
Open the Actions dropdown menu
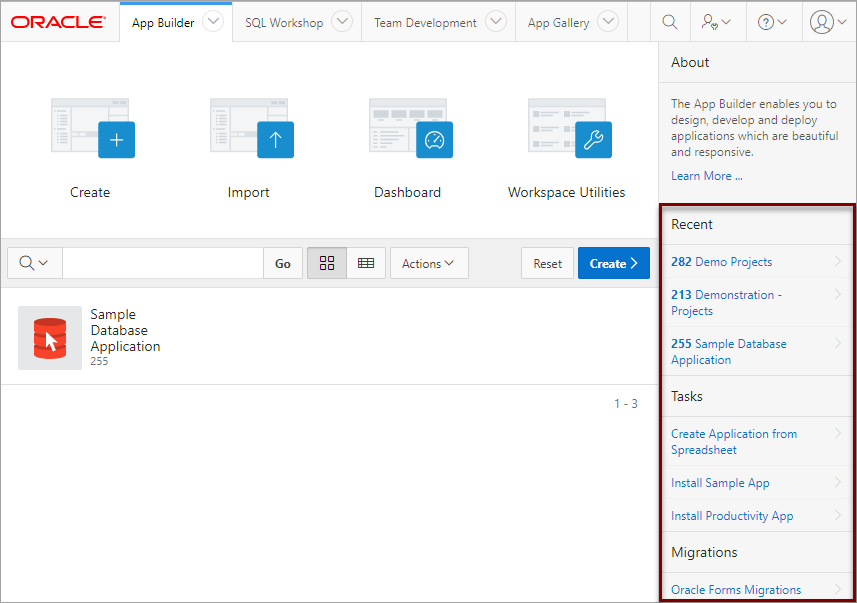point(429,263)
